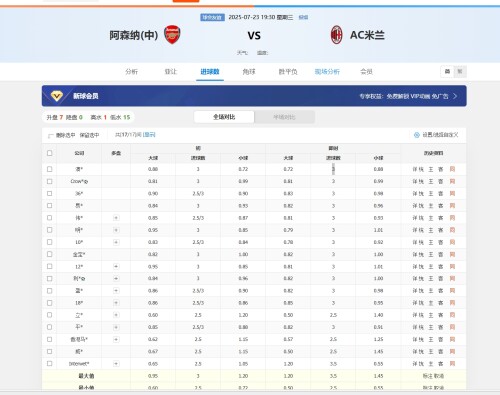Click the VIP banner right arrow chevron
This screenshot has width=500, height=395.
(x=455, y=96)
